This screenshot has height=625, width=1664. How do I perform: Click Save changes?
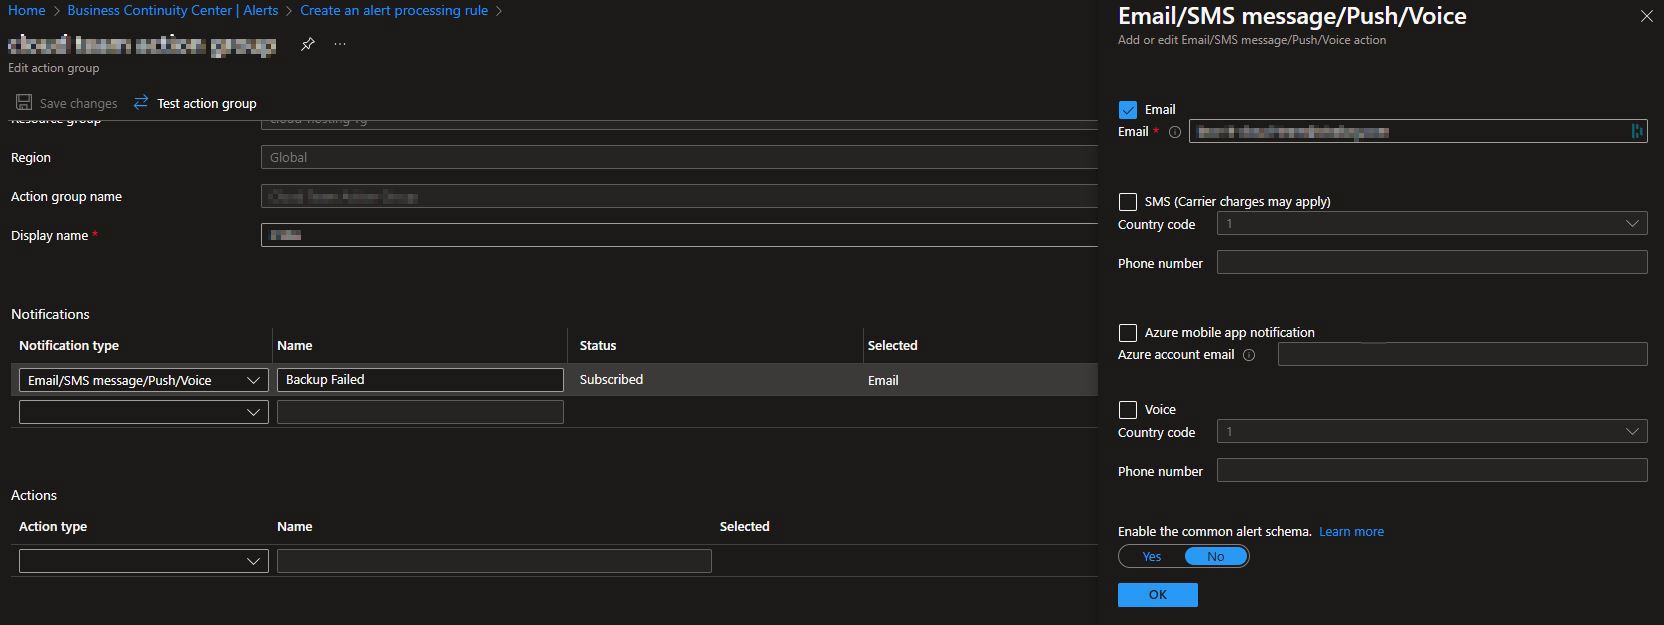[x=78, y=103]
